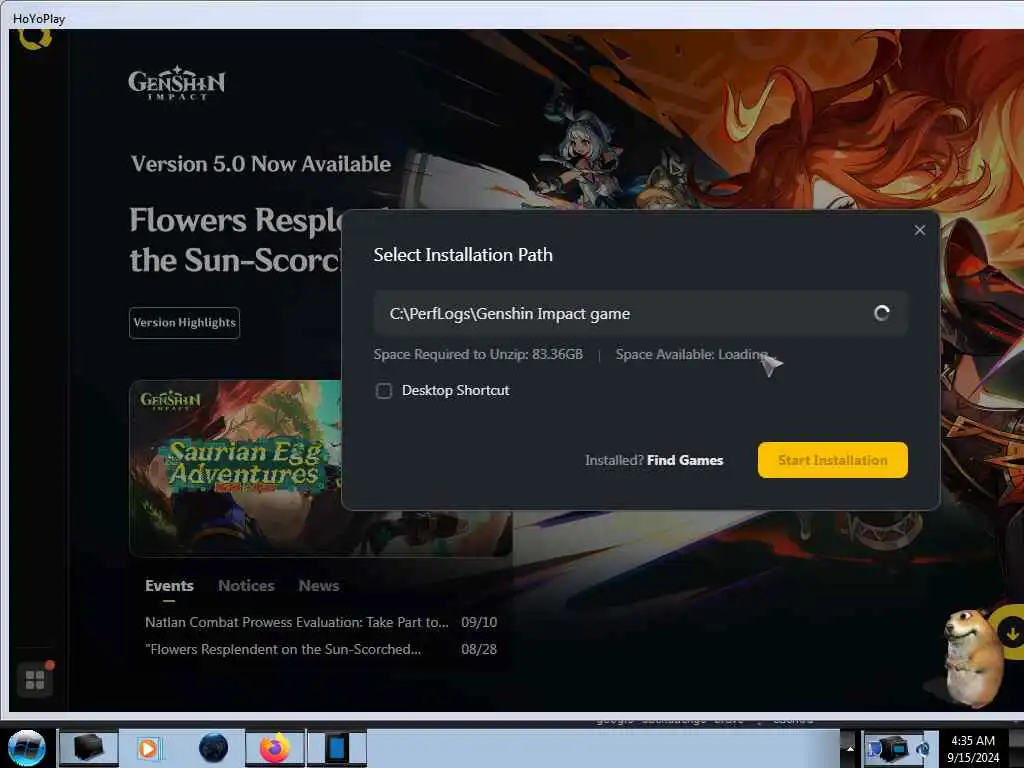This screenshot has width=1024, height=768.
Task: Click the Find Games link
Action: point(685,460)
